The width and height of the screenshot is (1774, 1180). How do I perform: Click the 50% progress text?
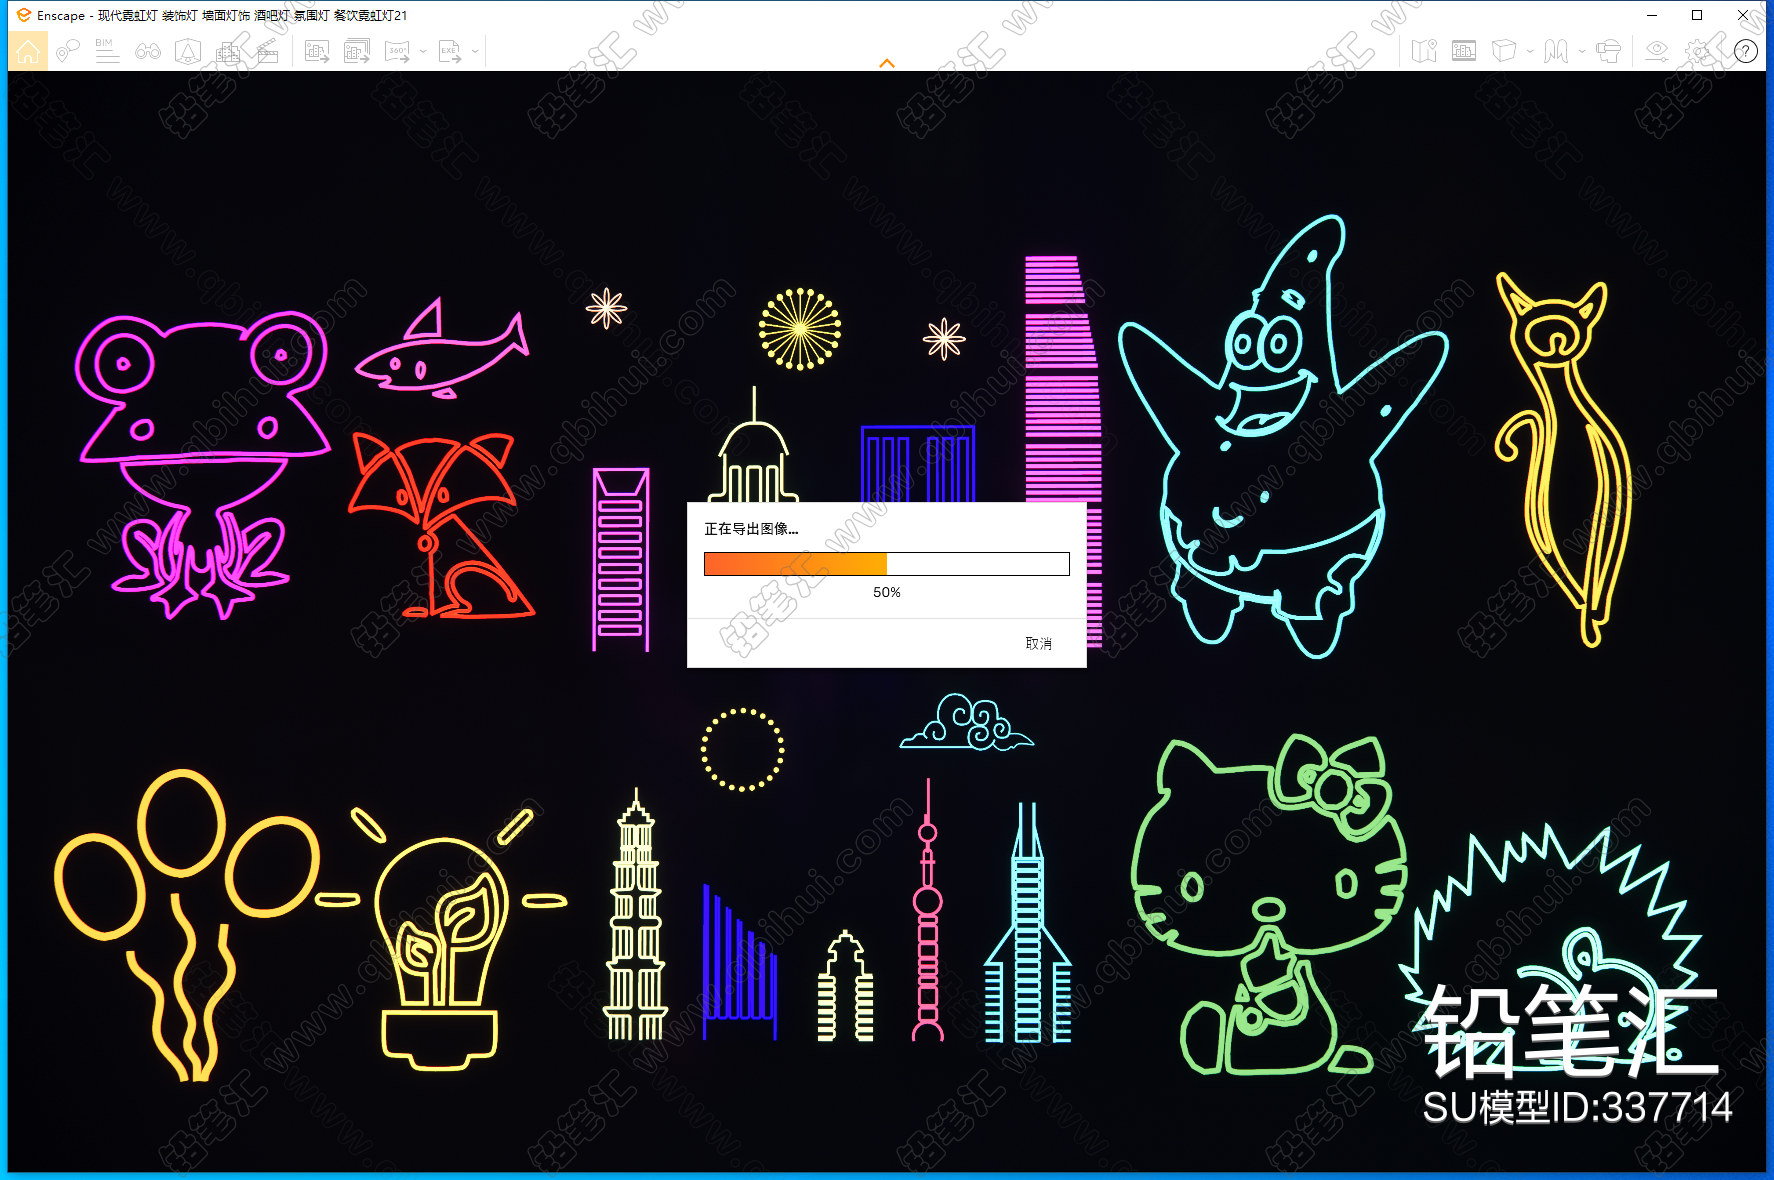pos(887,592)
